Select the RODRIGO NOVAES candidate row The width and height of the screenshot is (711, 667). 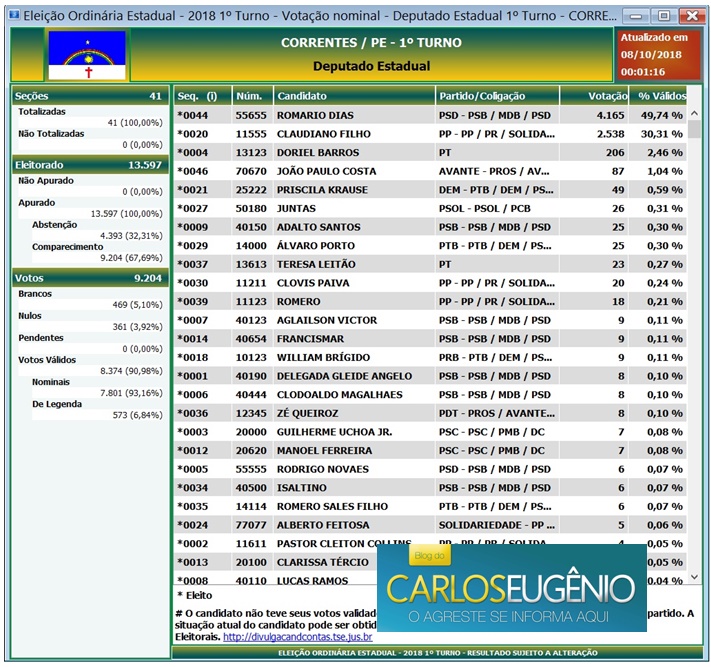(x=430, y=469)
